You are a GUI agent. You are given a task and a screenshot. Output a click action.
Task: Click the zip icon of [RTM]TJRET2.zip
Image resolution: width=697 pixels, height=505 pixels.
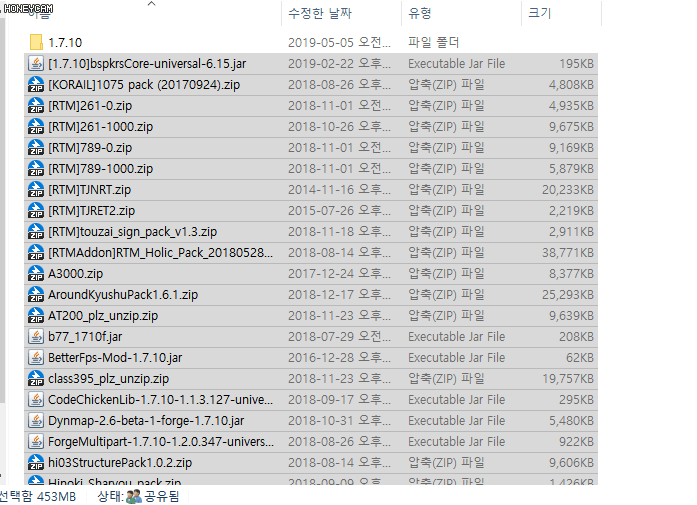point(36,211)
